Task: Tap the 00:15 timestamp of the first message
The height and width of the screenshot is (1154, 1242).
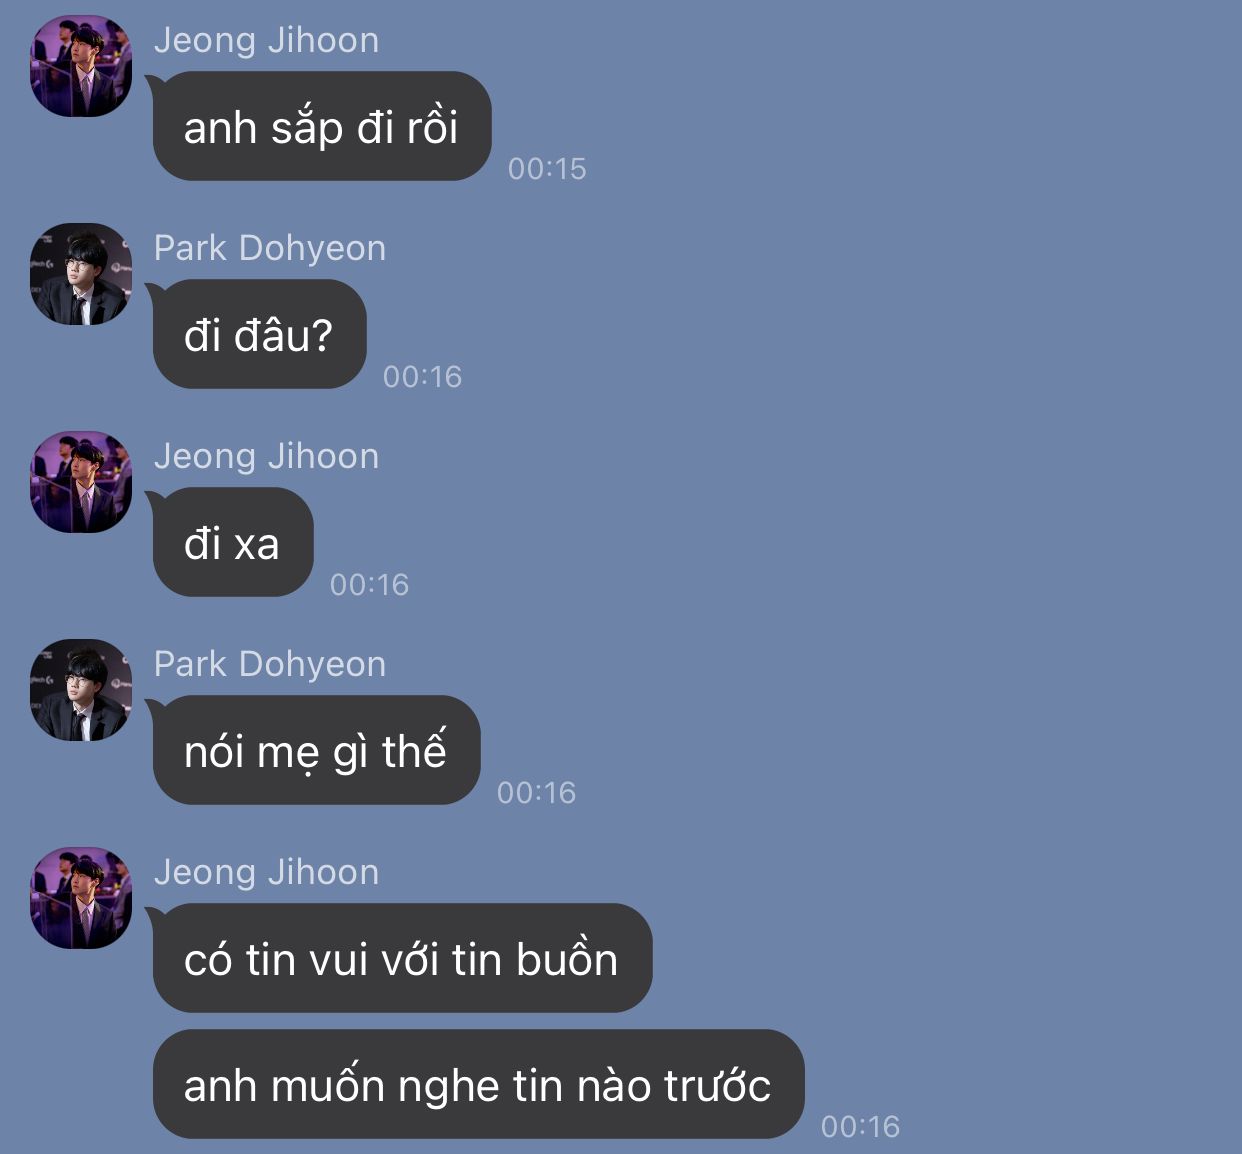Action: coord(547,168)
